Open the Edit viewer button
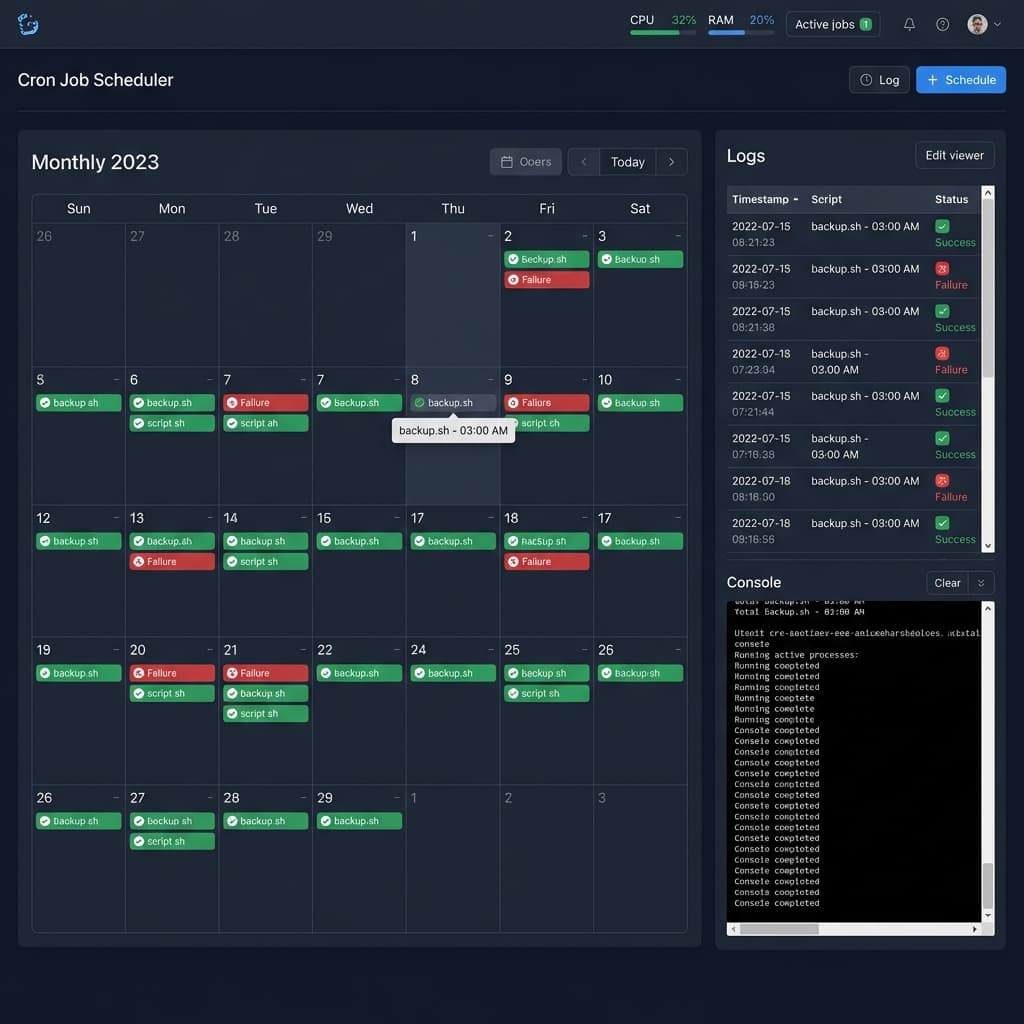The height and width of the screenshot is (1024, 1024). click(x=954, y=155)
